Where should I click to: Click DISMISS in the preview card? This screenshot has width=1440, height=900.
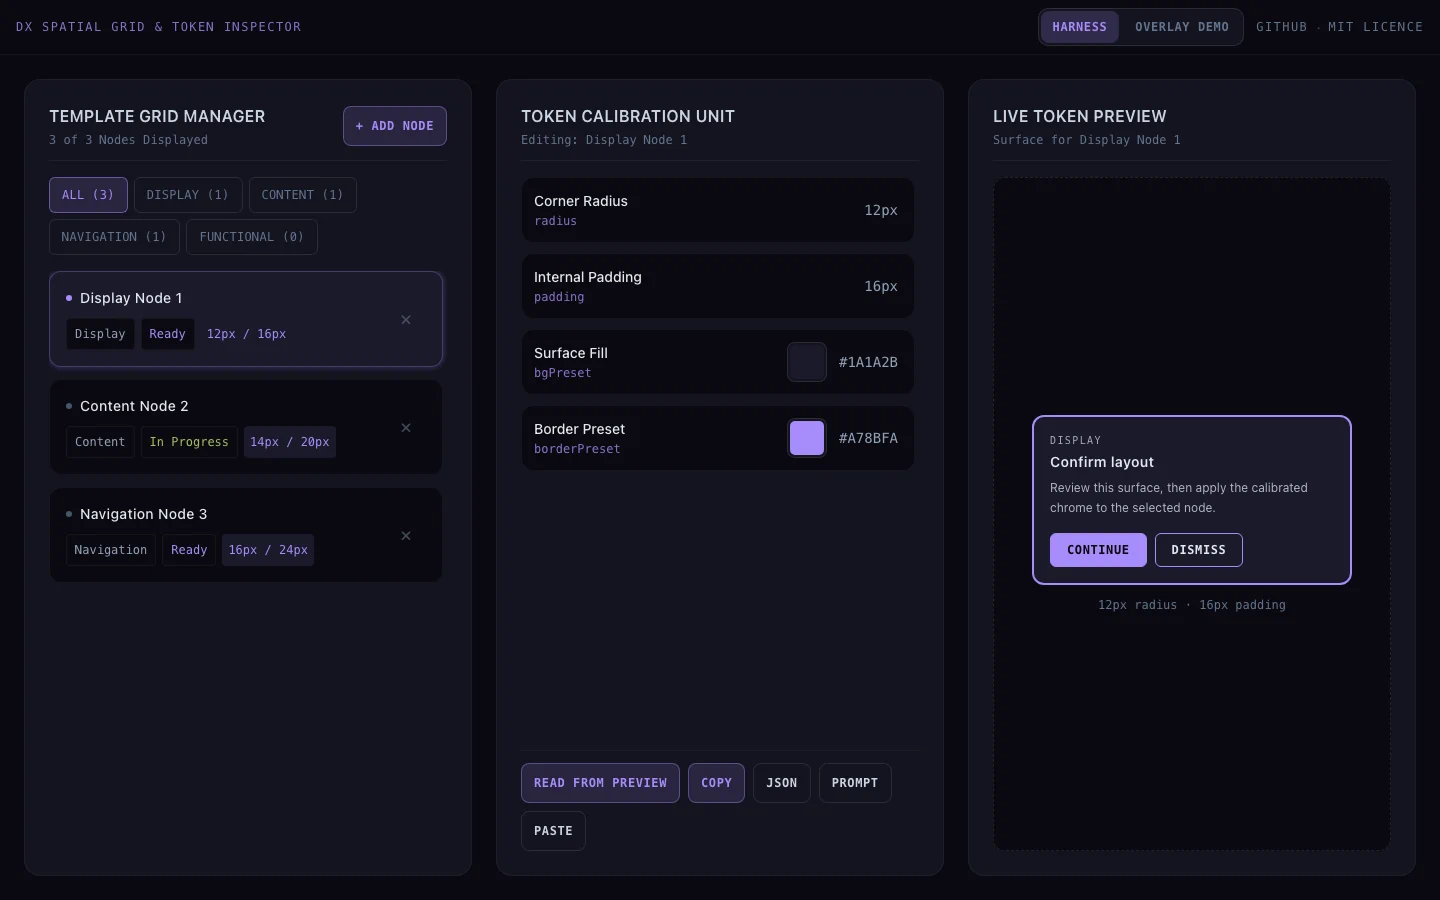point(1199,550)
